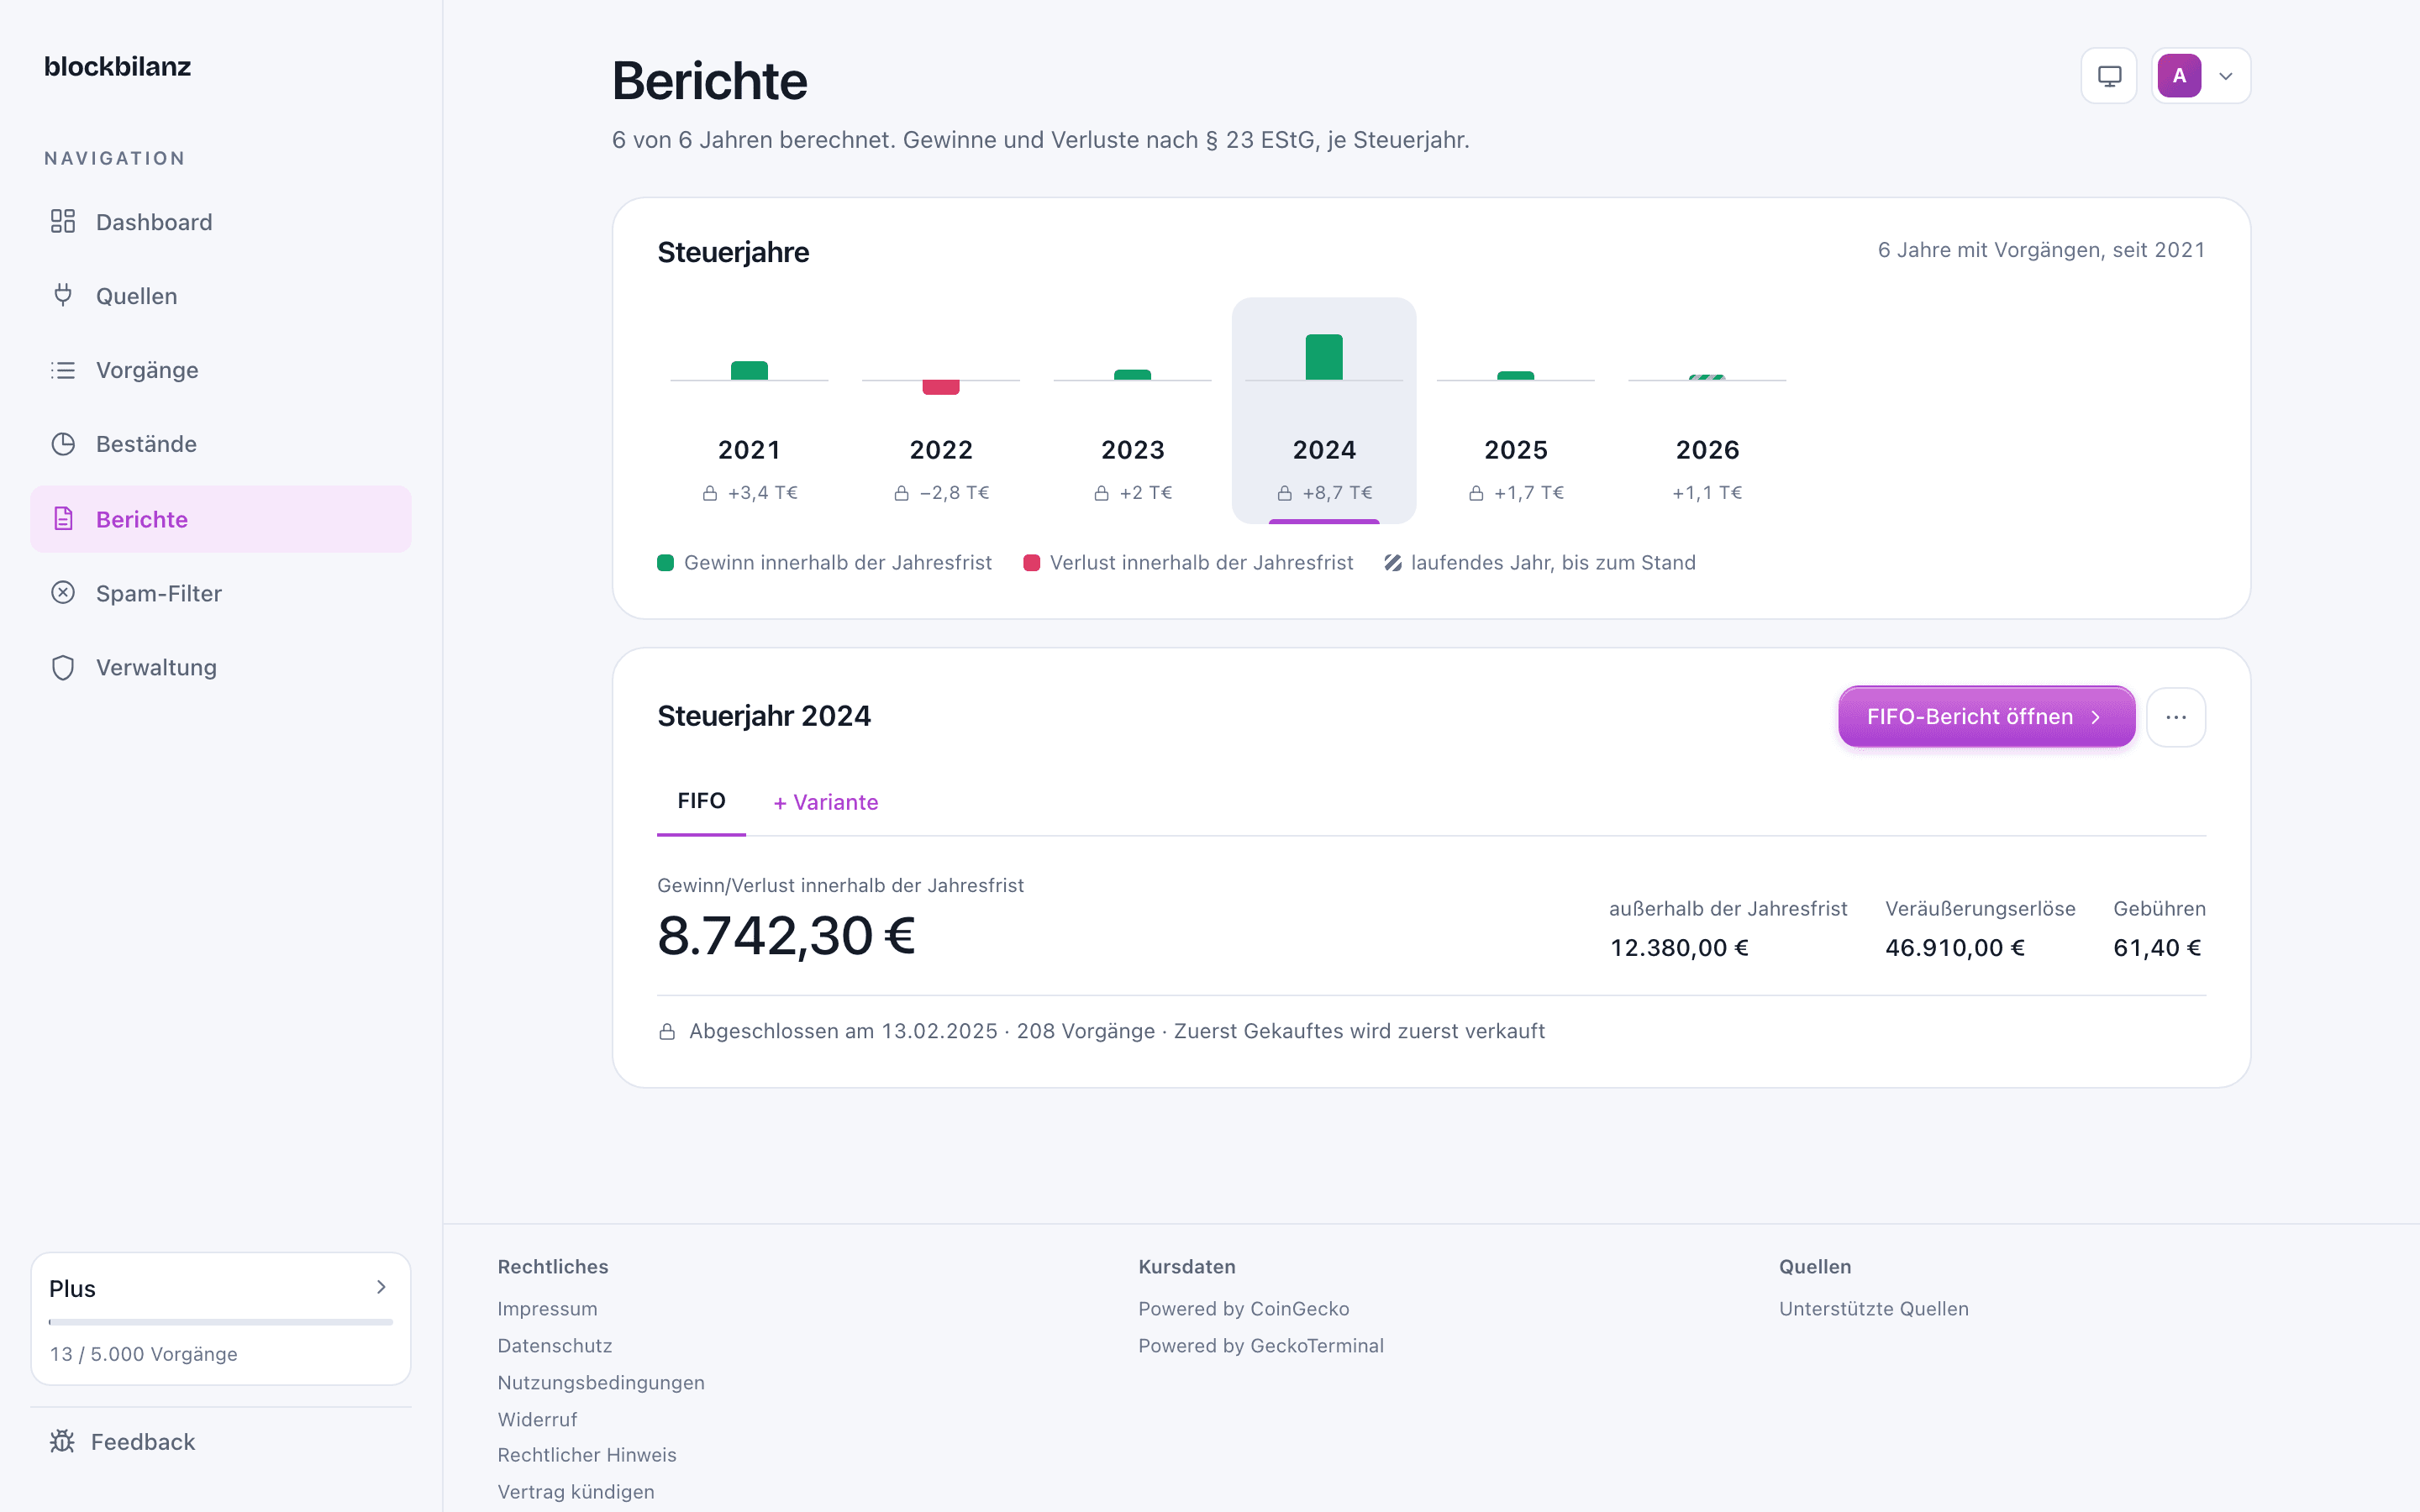Go to Vorgänge in navigation

221,370
